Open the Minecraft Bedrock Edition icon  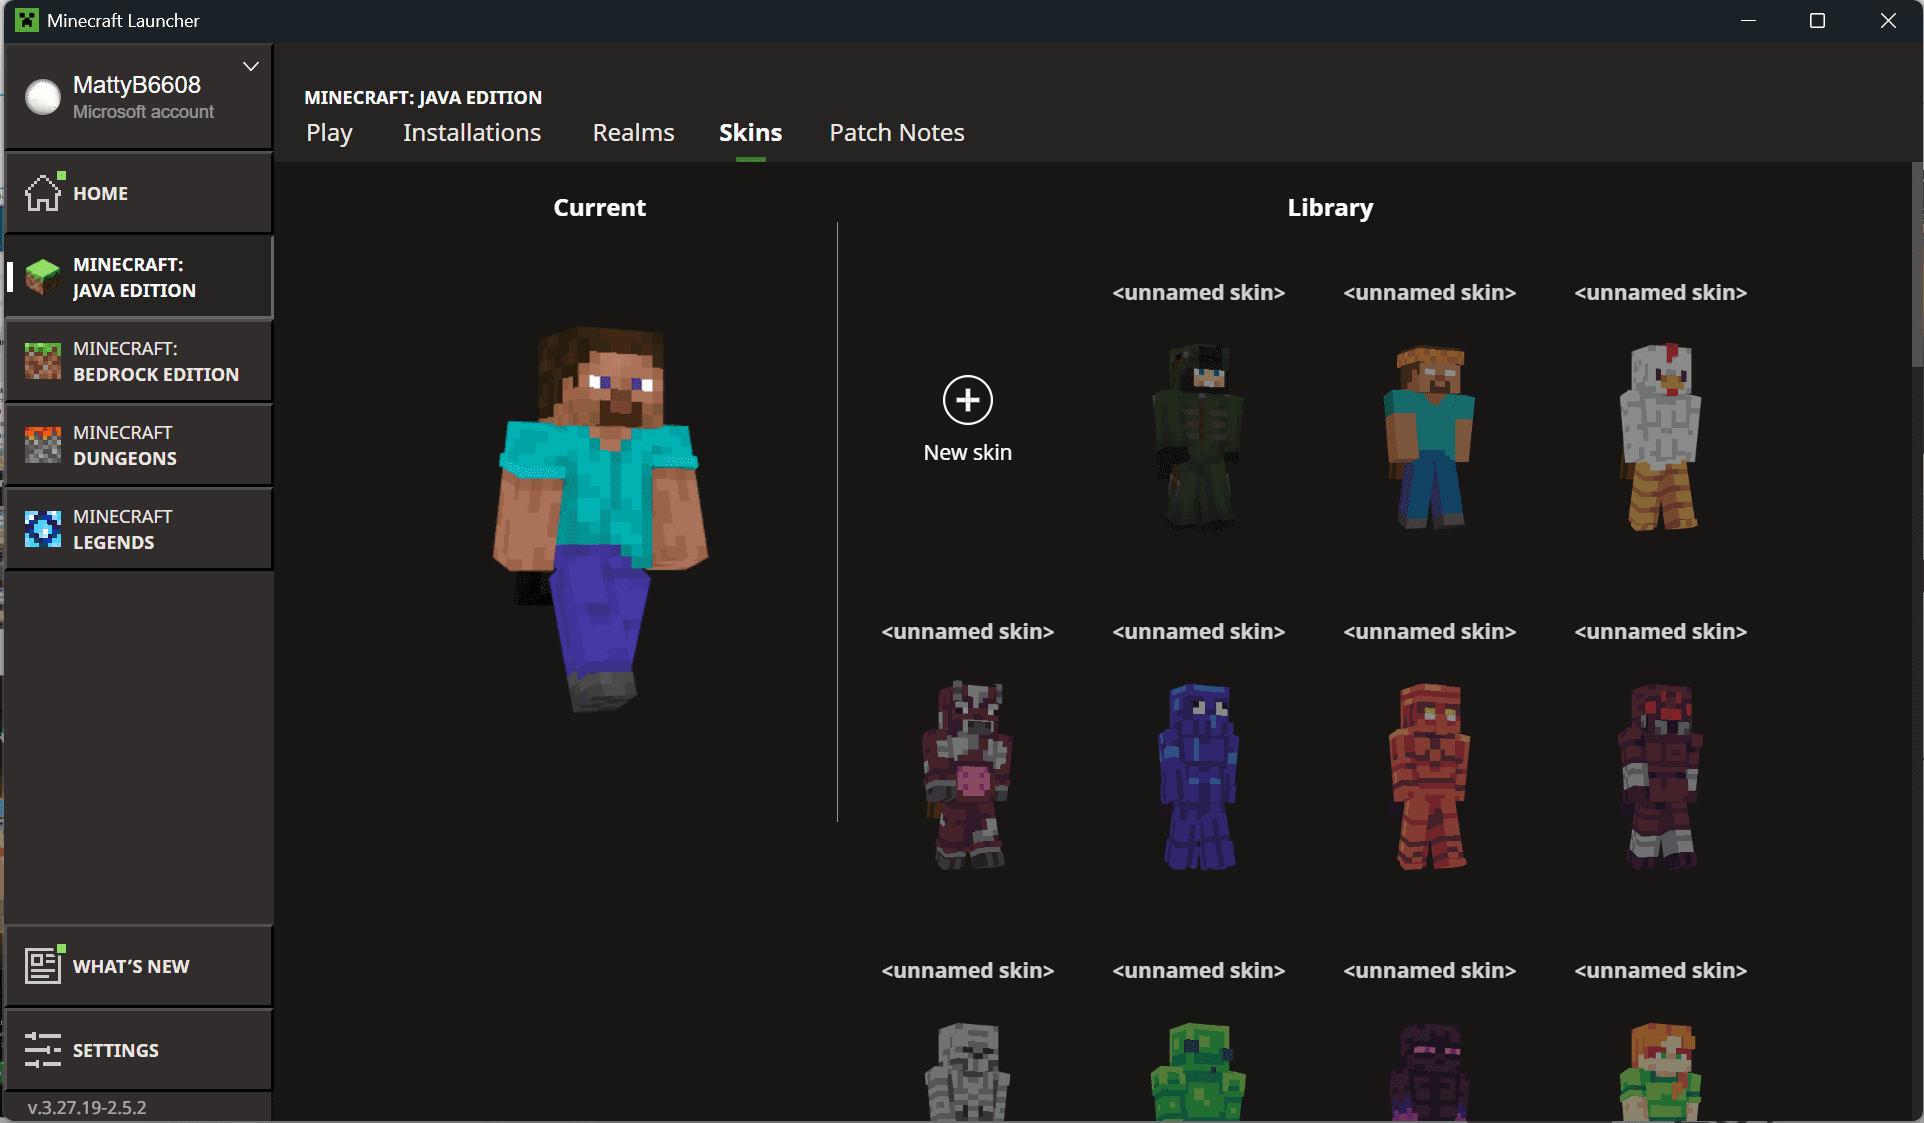point(43,361)
